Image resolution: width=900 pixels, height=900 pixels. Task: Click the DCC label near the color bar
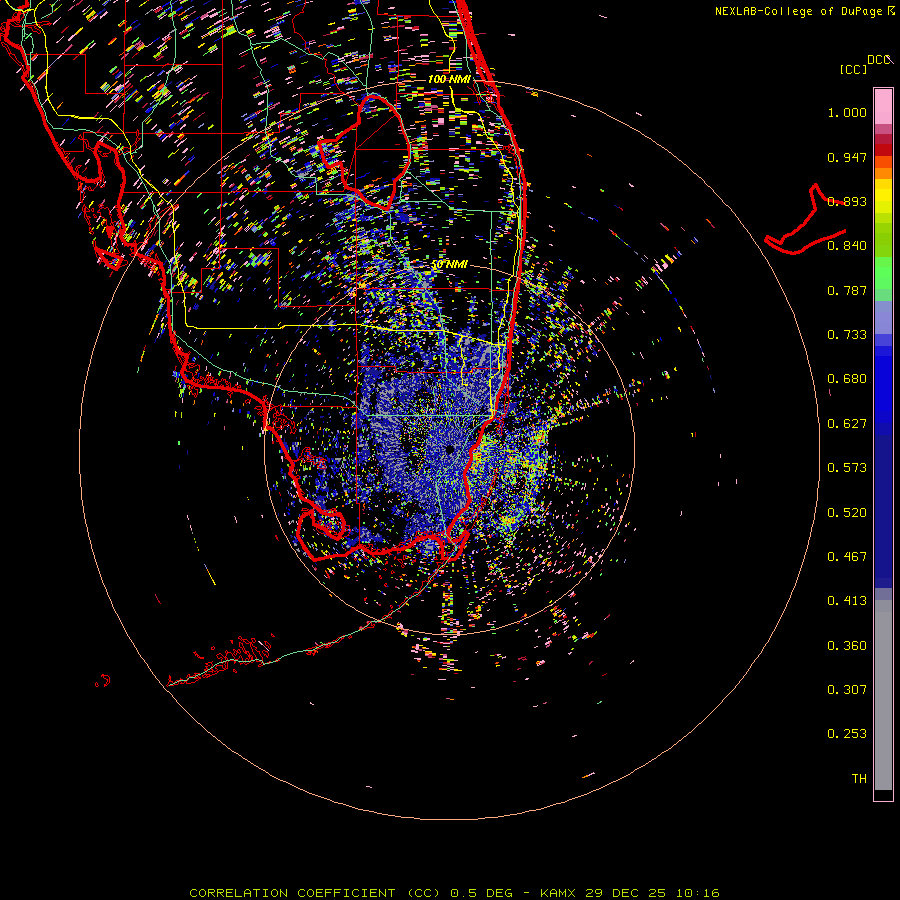point(879,60)
